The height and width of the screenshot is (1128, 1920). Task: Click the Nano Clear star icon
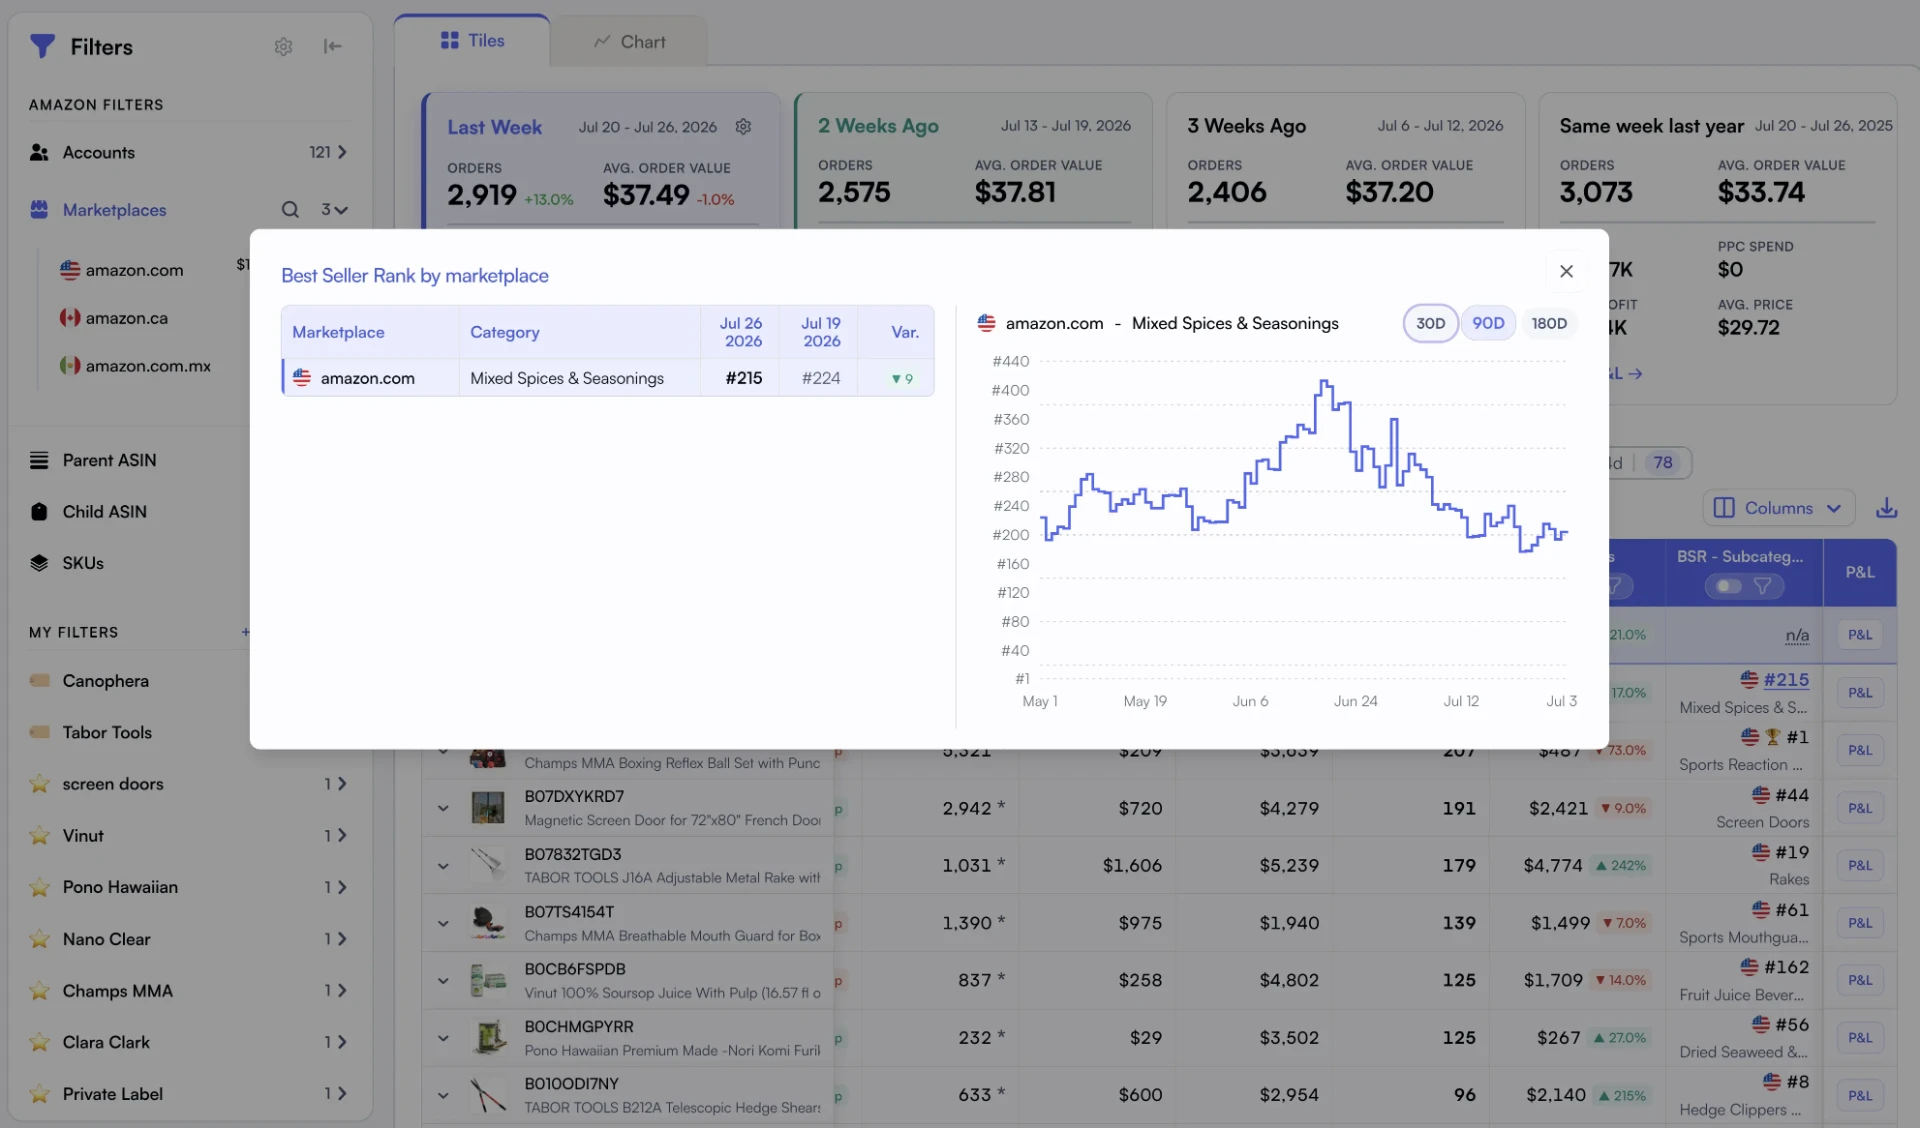(39, 939)
